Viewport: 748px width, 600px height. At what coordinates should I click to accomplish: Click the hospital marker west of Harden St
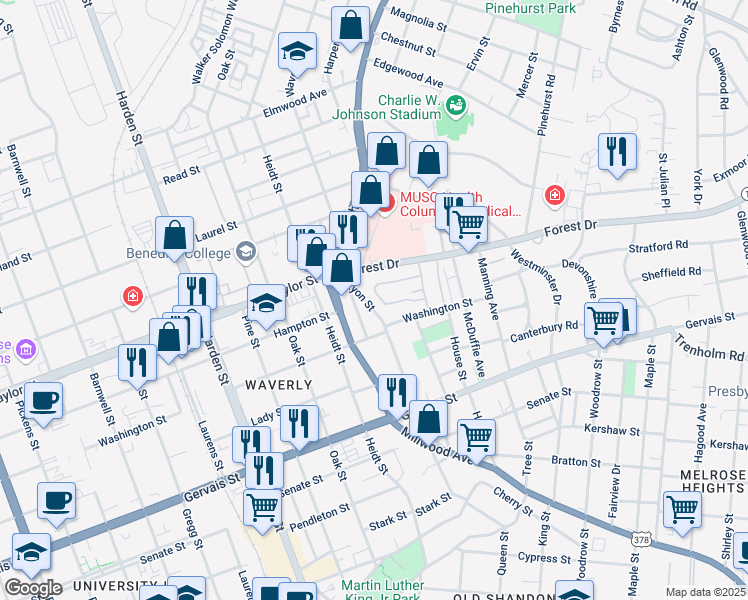pos(133,296)
